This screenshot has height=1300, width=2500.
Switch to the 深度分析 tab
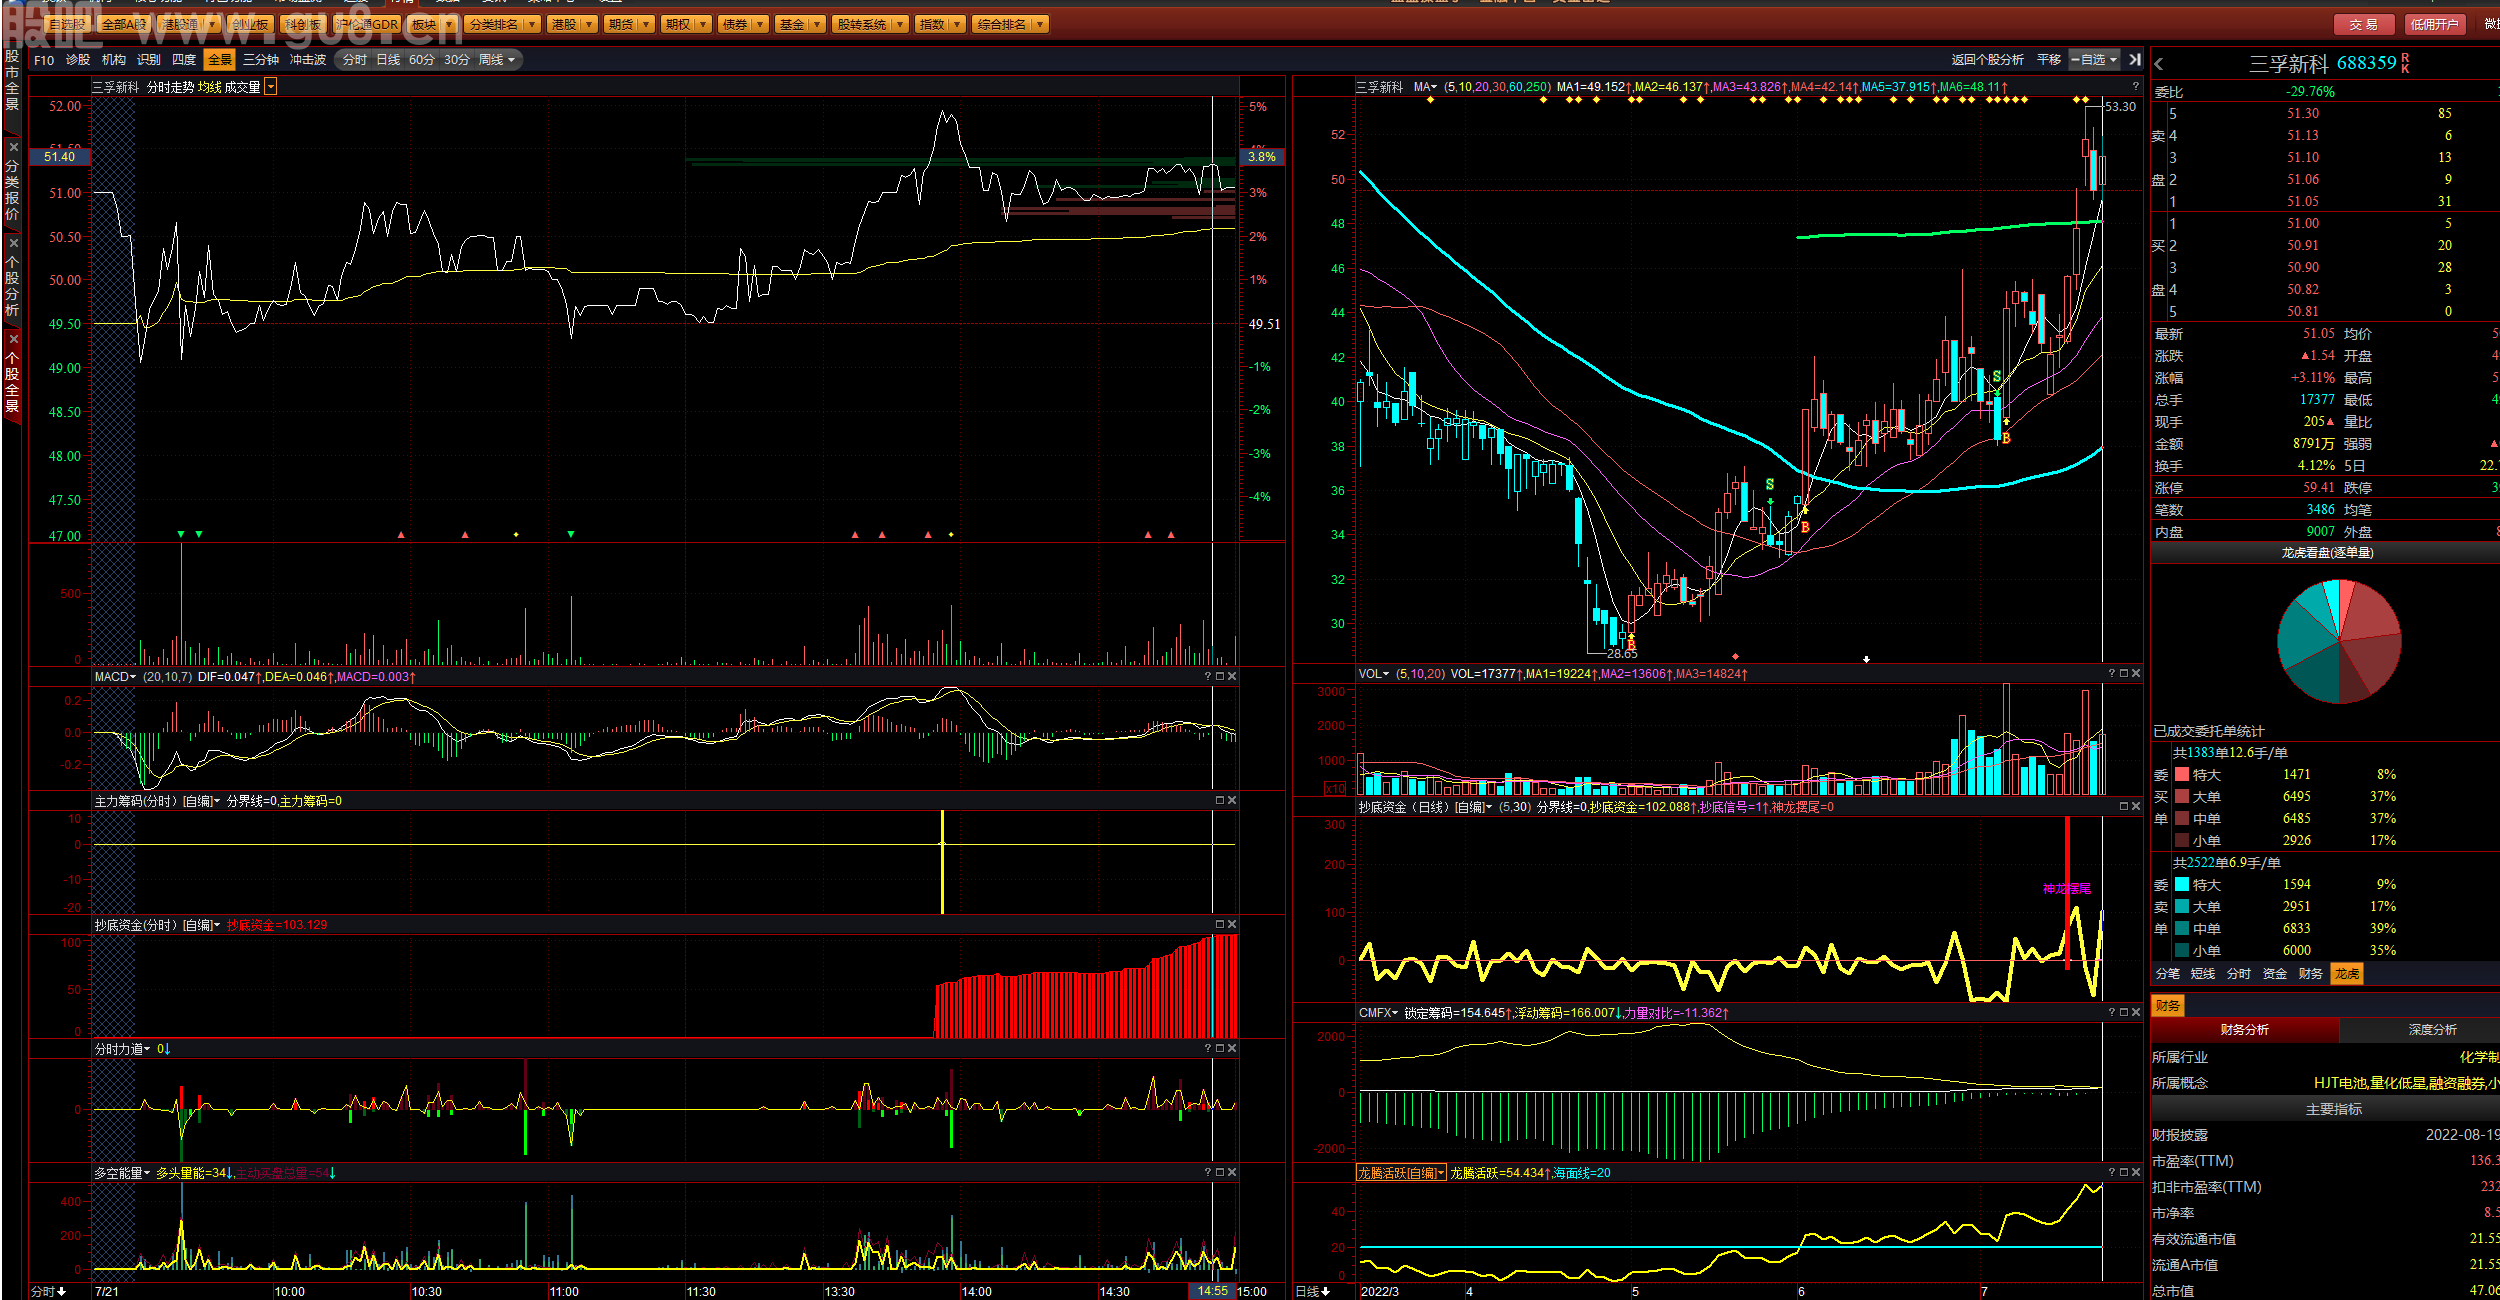tap(2432, 1030)
